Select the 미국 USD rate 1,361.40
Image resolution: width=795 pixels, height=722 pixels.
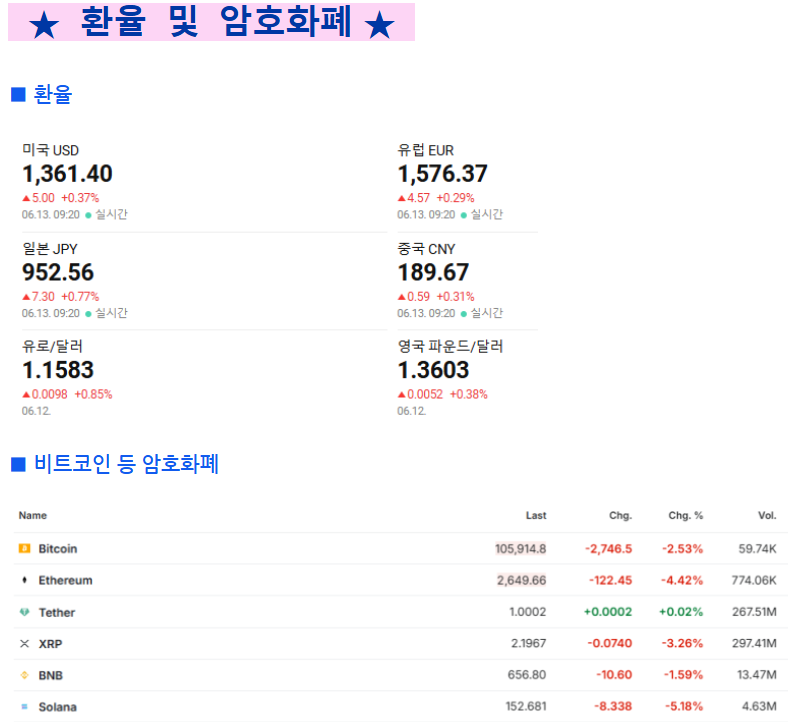tap(67, 174)
